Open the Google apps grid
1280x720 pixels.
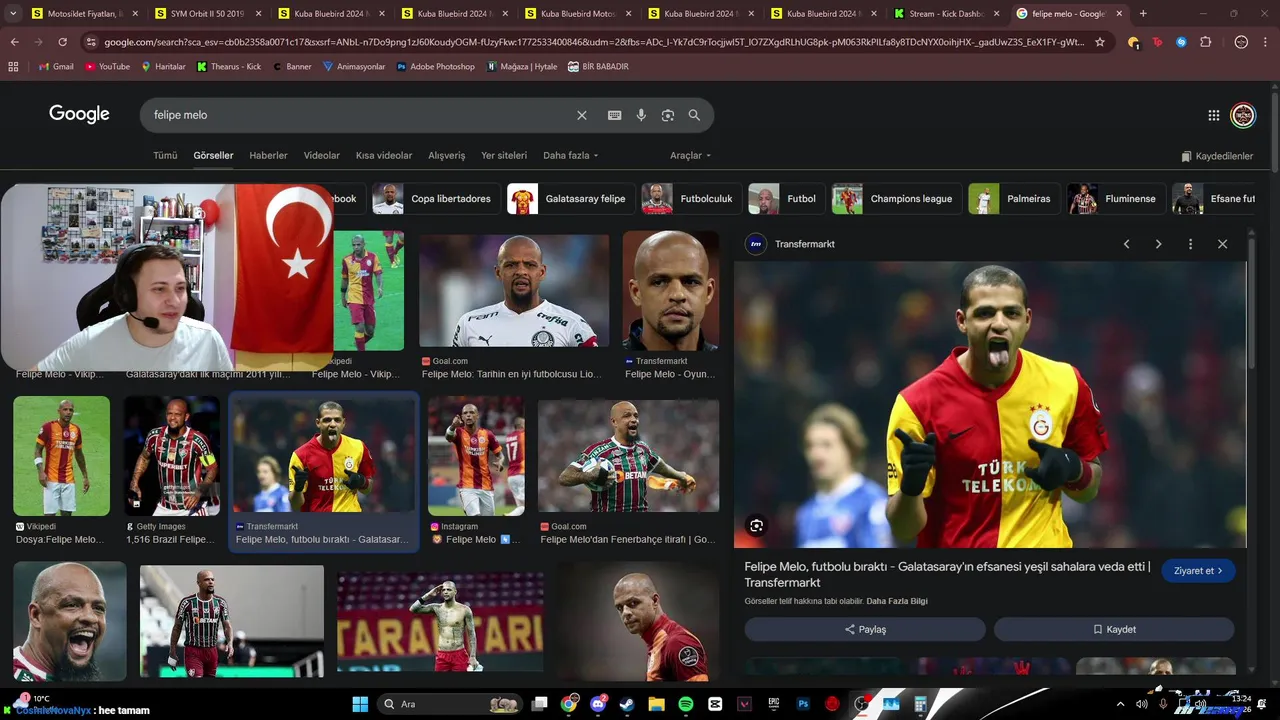[1213, 115]
